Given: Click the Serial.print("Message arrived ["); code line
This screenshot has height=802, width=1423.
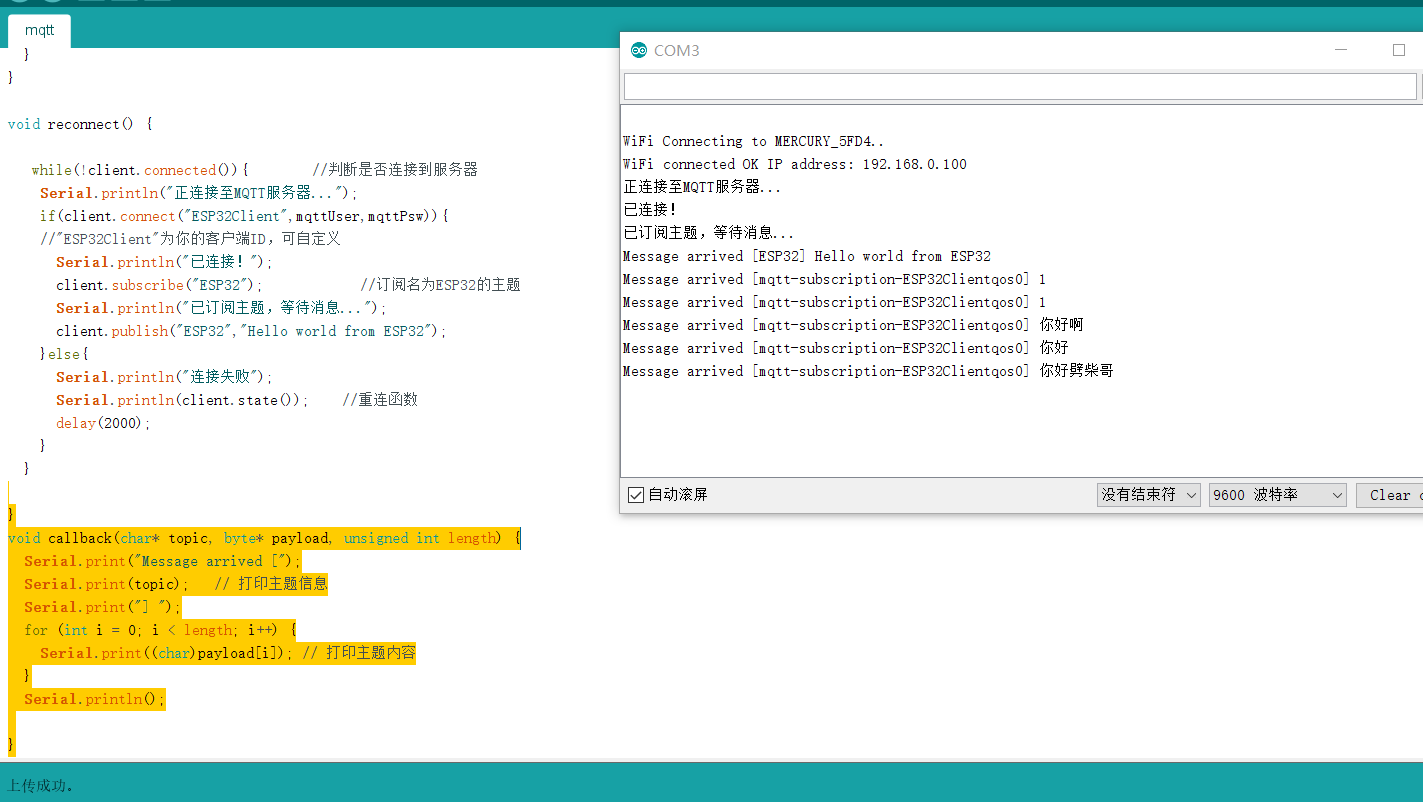Looking at the screenshot, I should pos(162,561).
